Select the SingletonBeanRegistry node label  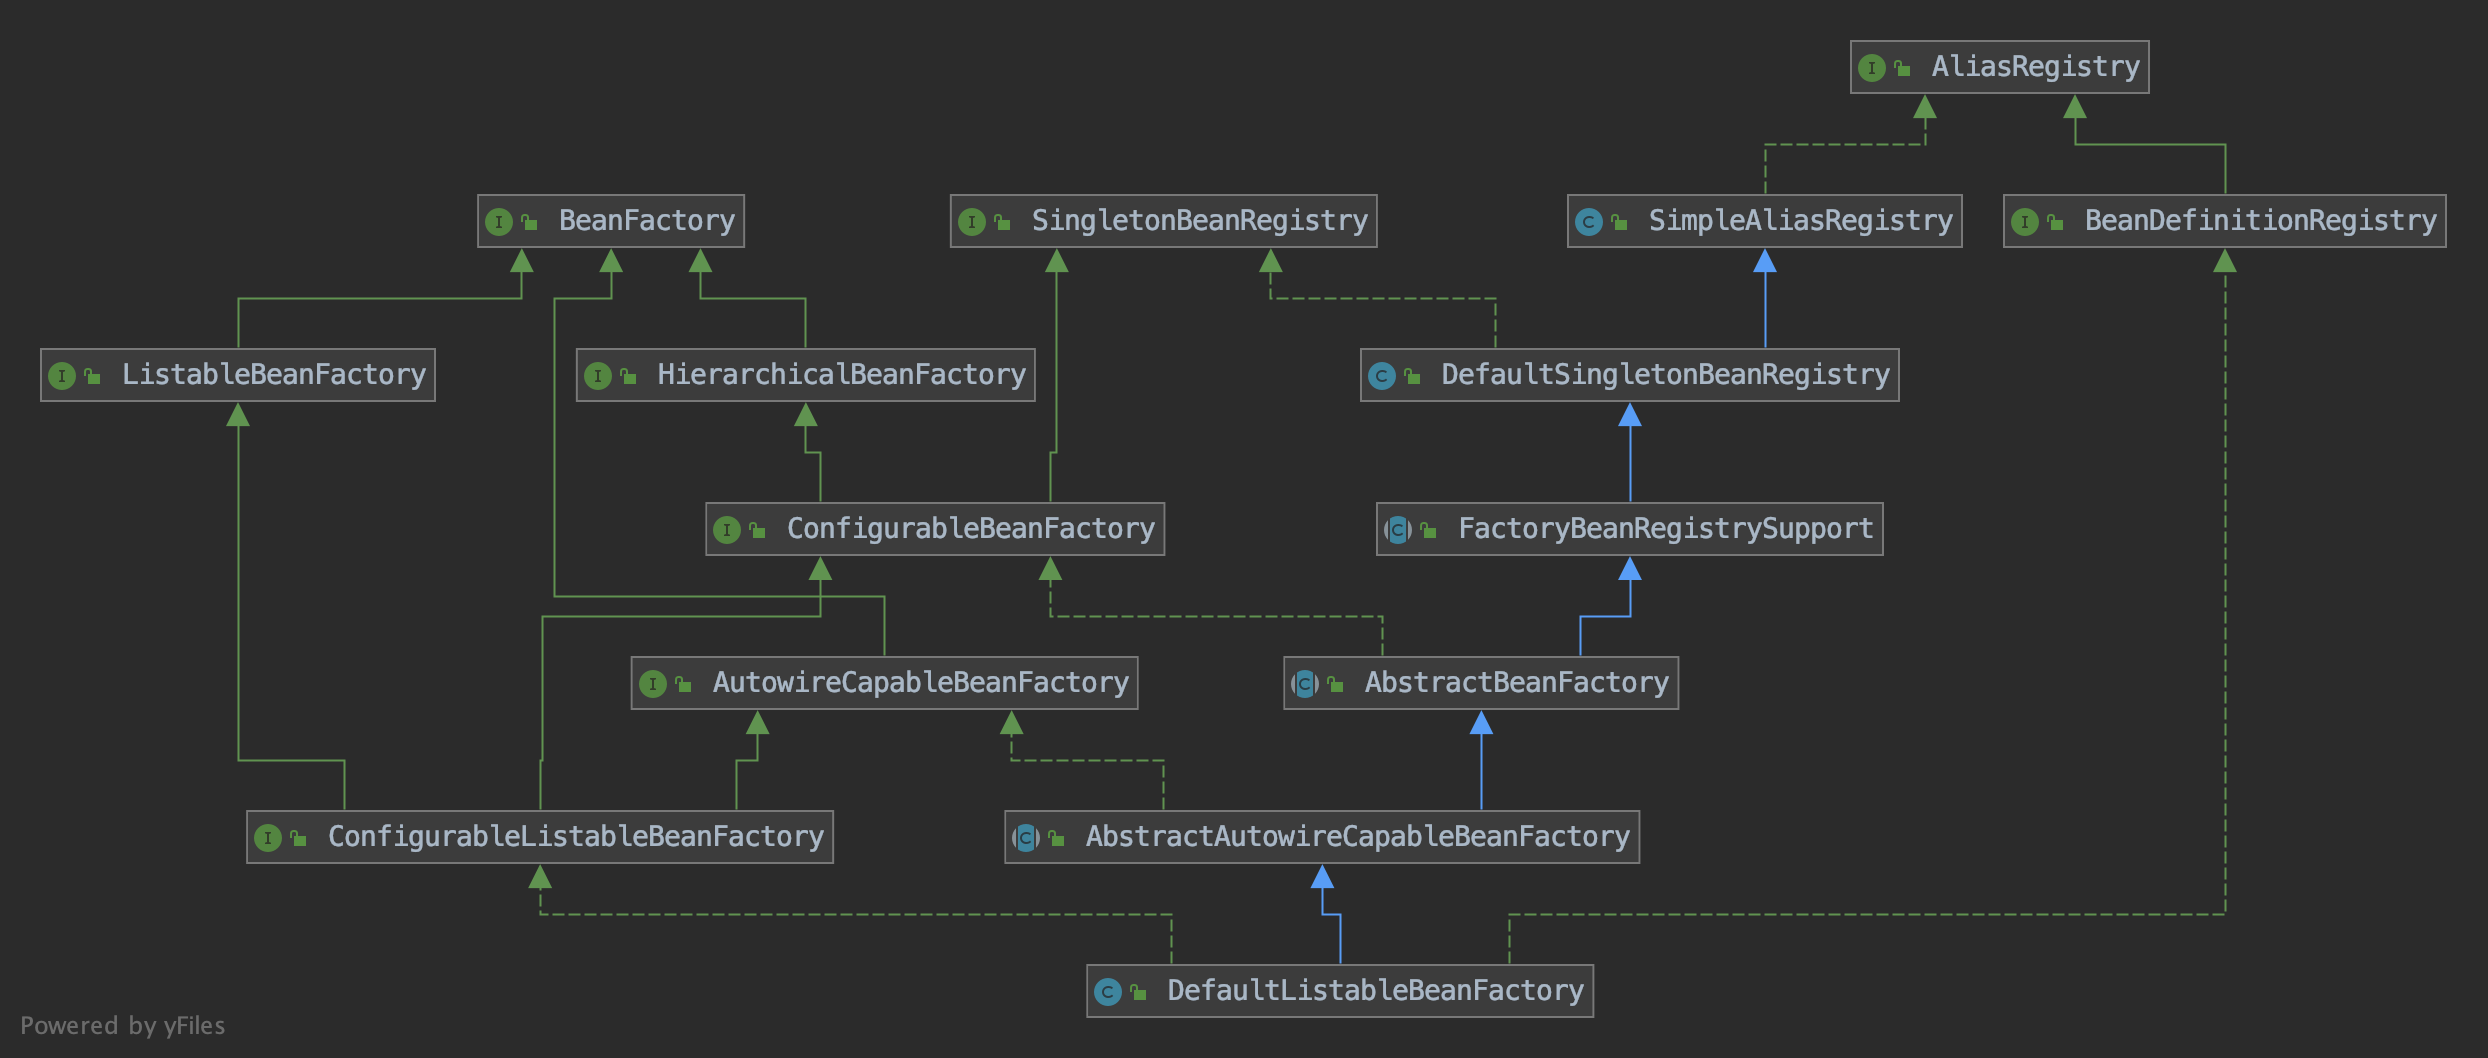pos(1199,221)
